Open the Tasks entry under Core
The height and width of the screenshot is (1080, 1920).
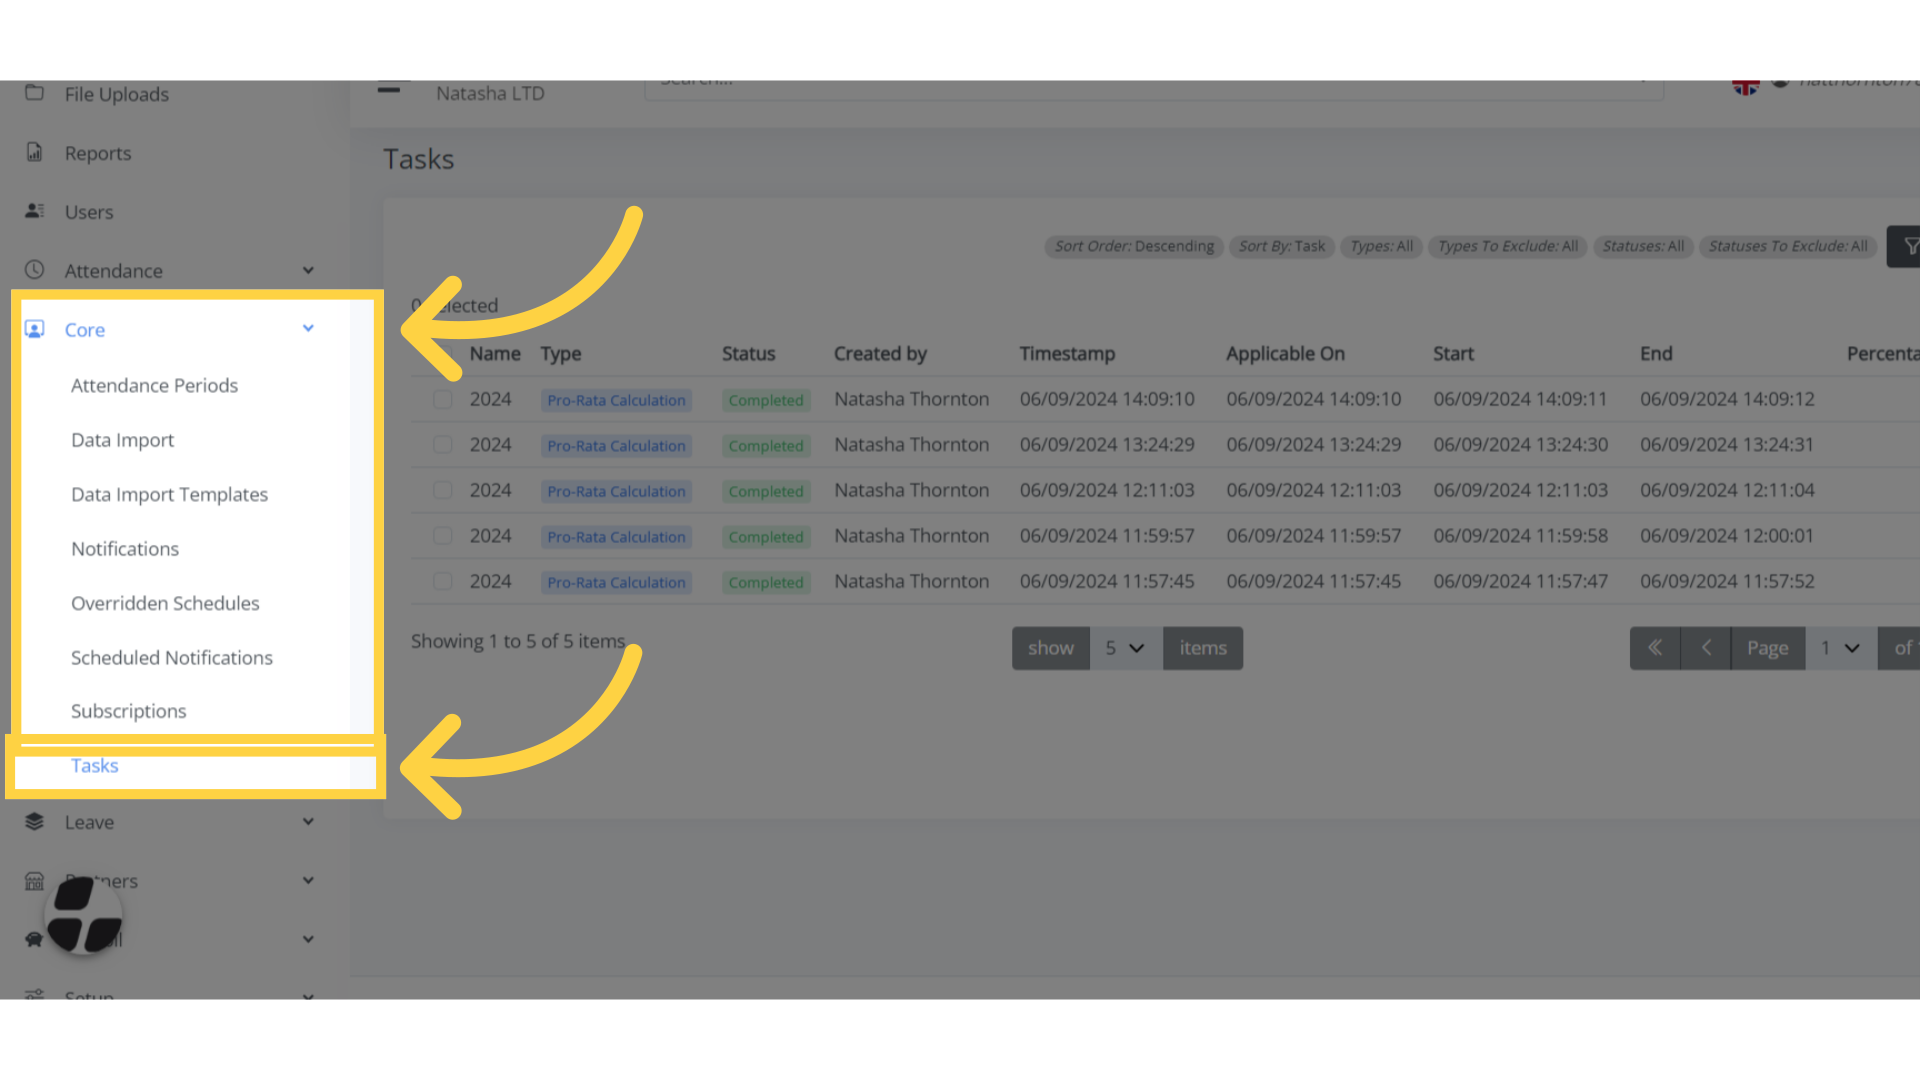click(94, 765)
